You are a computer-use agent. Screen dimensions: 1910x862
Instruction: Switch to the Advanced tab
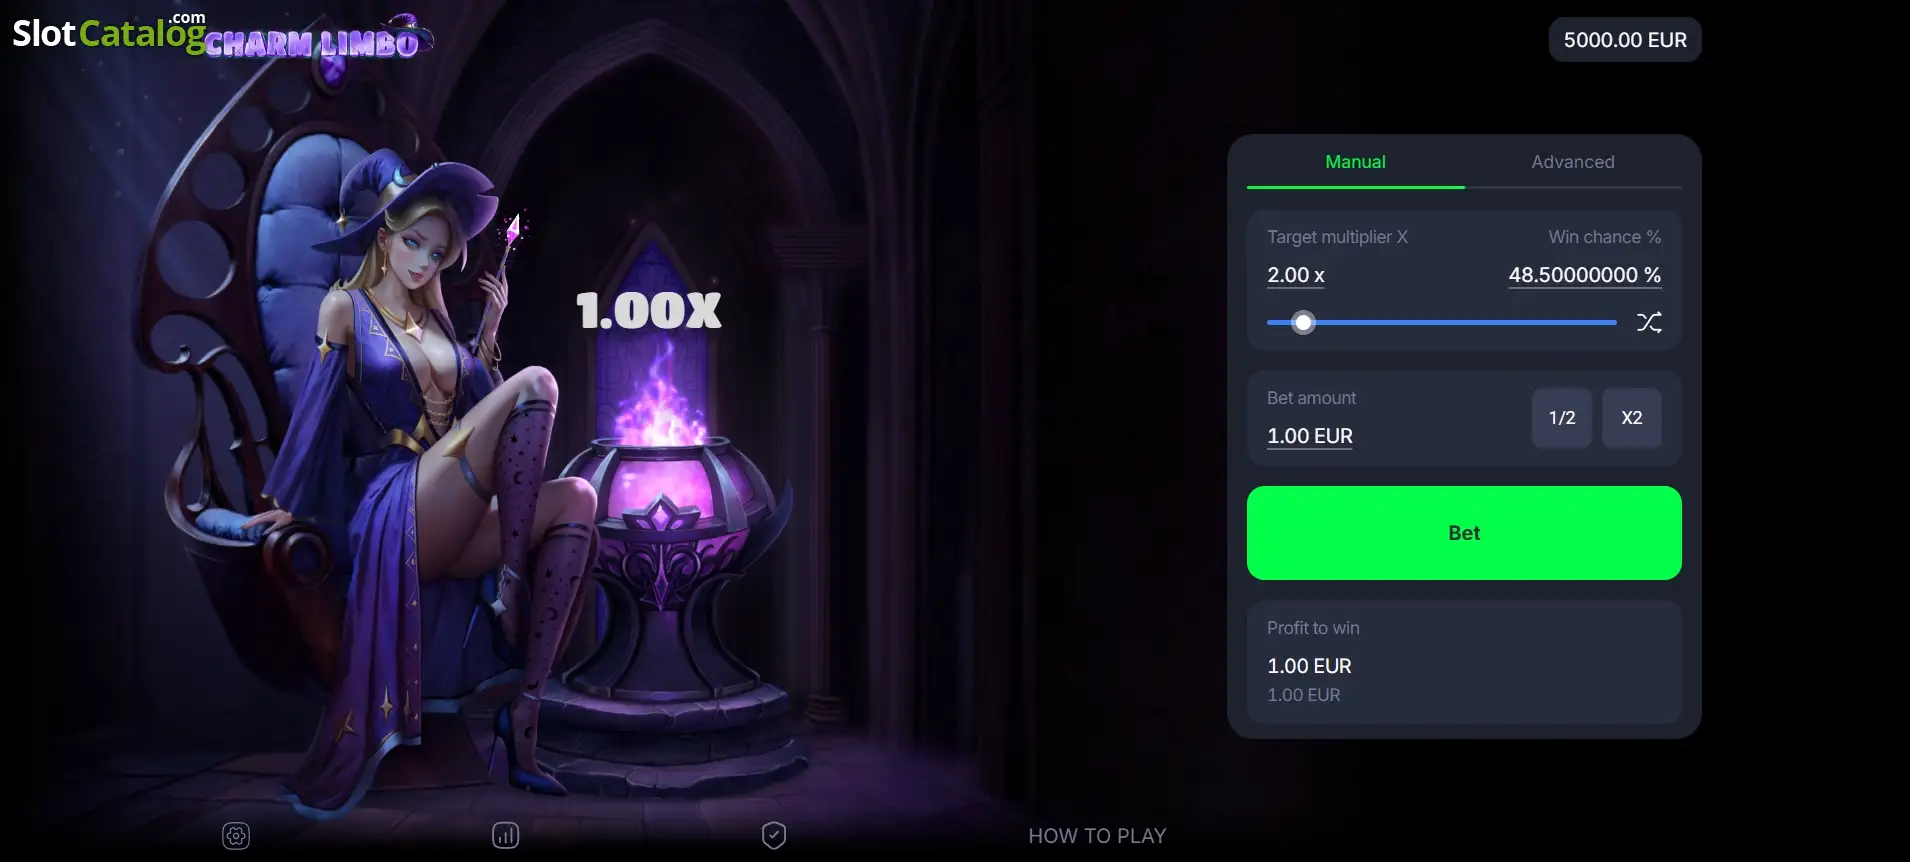[1573, 162]
